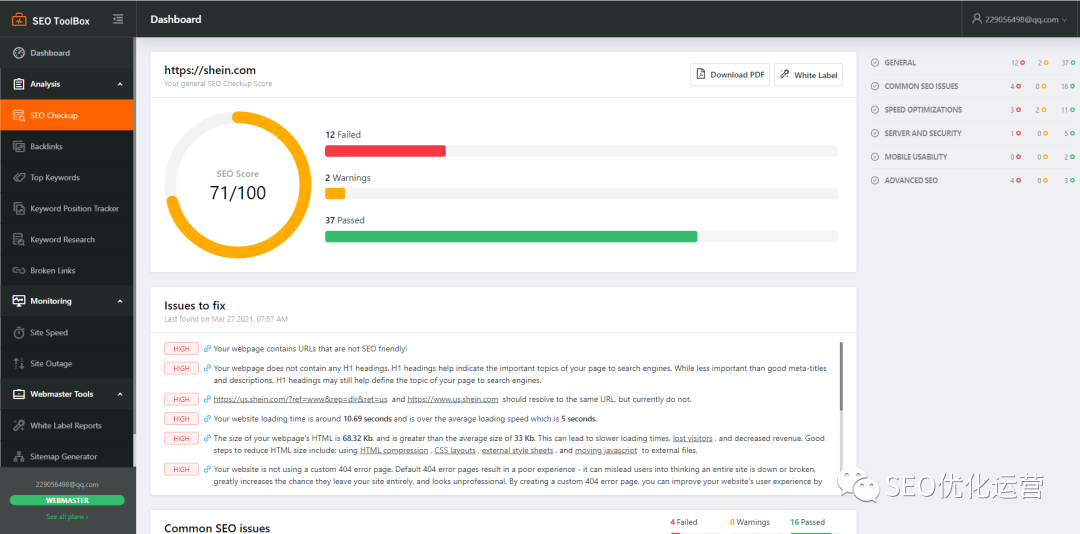Open Broken Links page

pyautogui.click(x=67, y=270)
